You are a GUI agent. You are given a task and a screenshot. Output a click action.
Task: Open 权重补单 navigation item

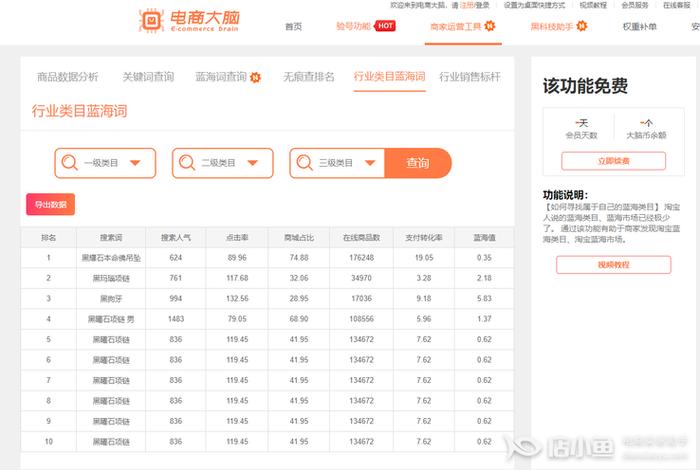[640, 26]
